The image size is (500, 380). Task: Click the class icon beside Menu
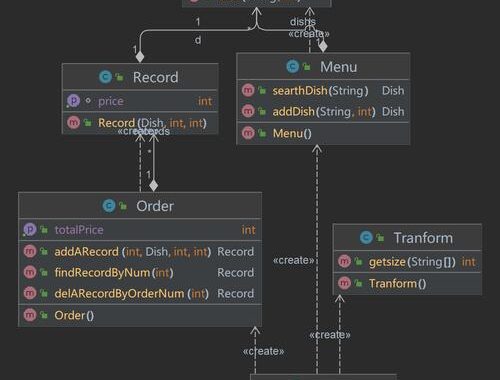tap(293, 67)
